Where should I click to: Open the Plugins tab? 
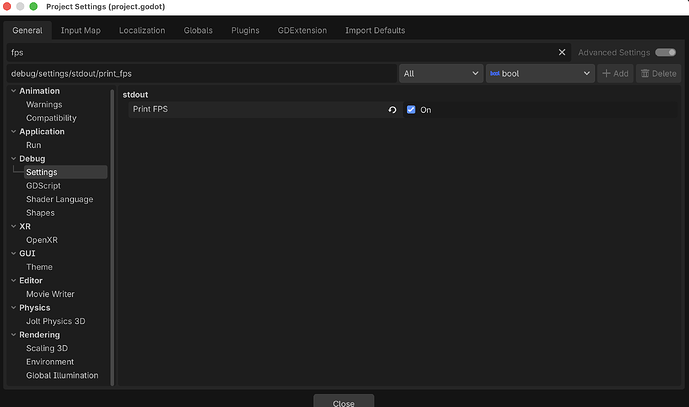[245, 30]
